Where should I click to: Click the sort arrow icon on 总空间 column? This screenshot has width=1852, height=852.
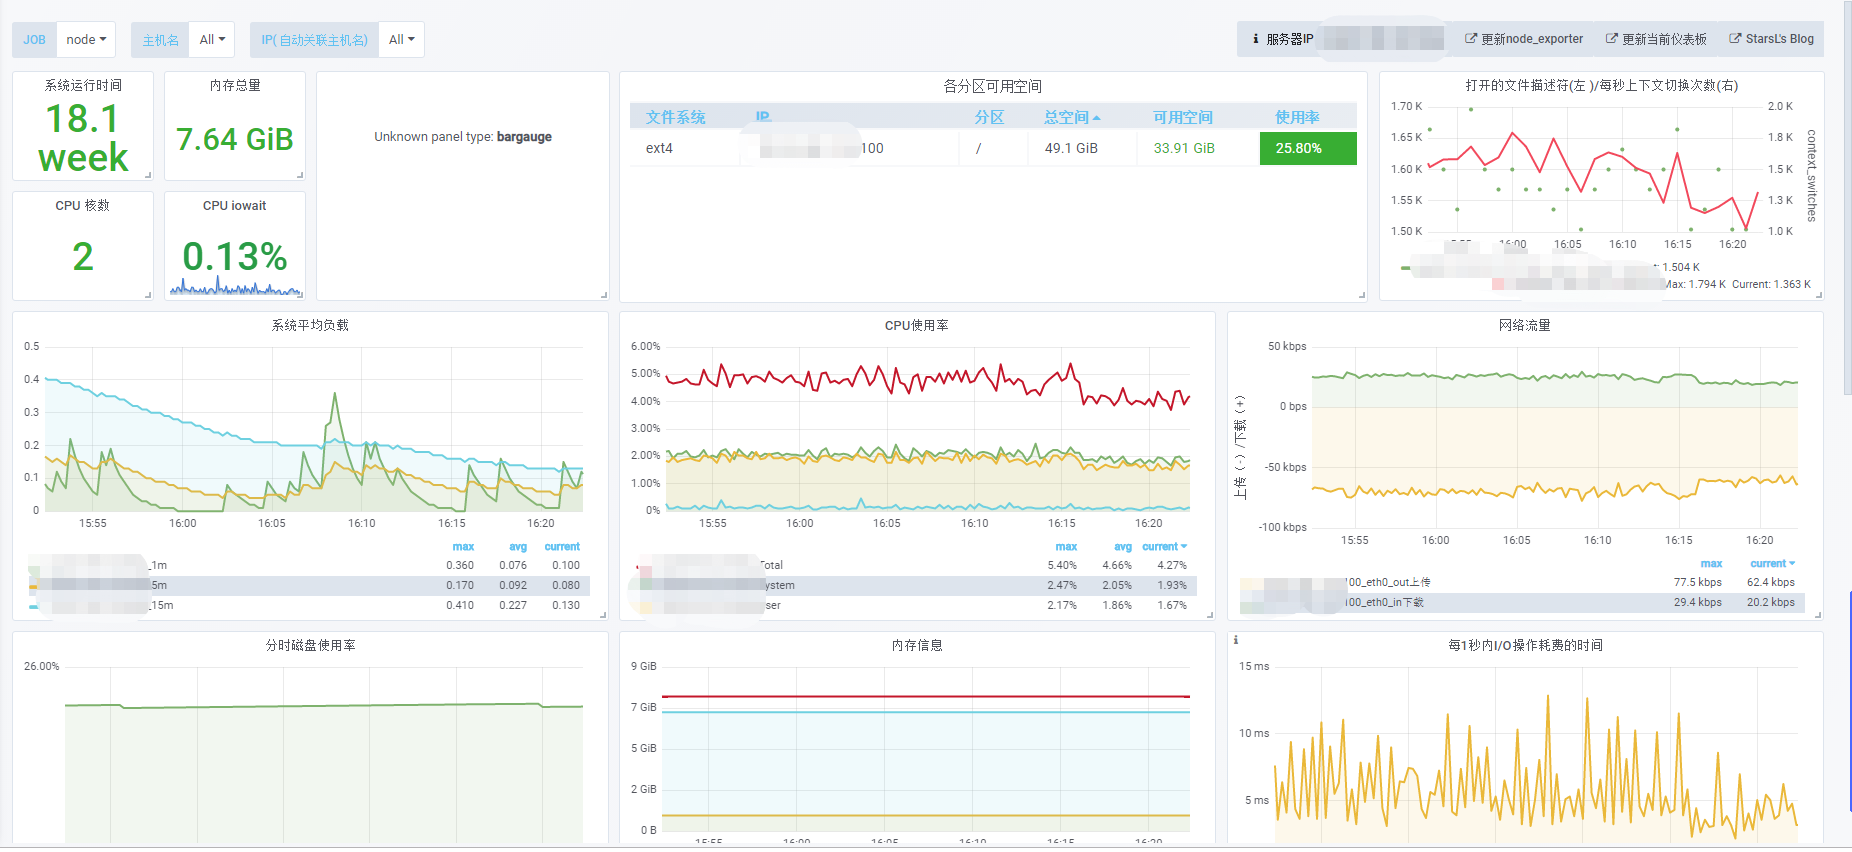point(1097,118)
